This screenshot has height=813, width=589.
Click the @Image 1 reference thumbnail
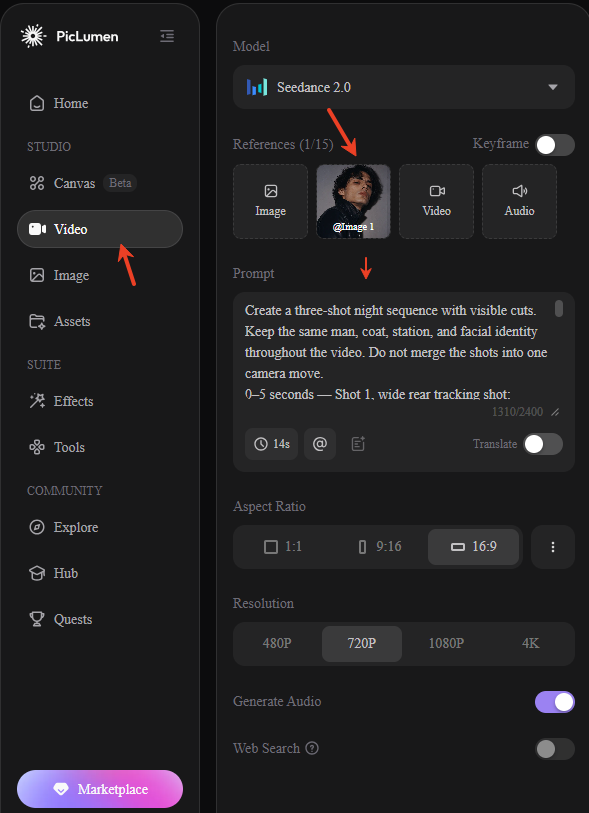click(354, 202)
